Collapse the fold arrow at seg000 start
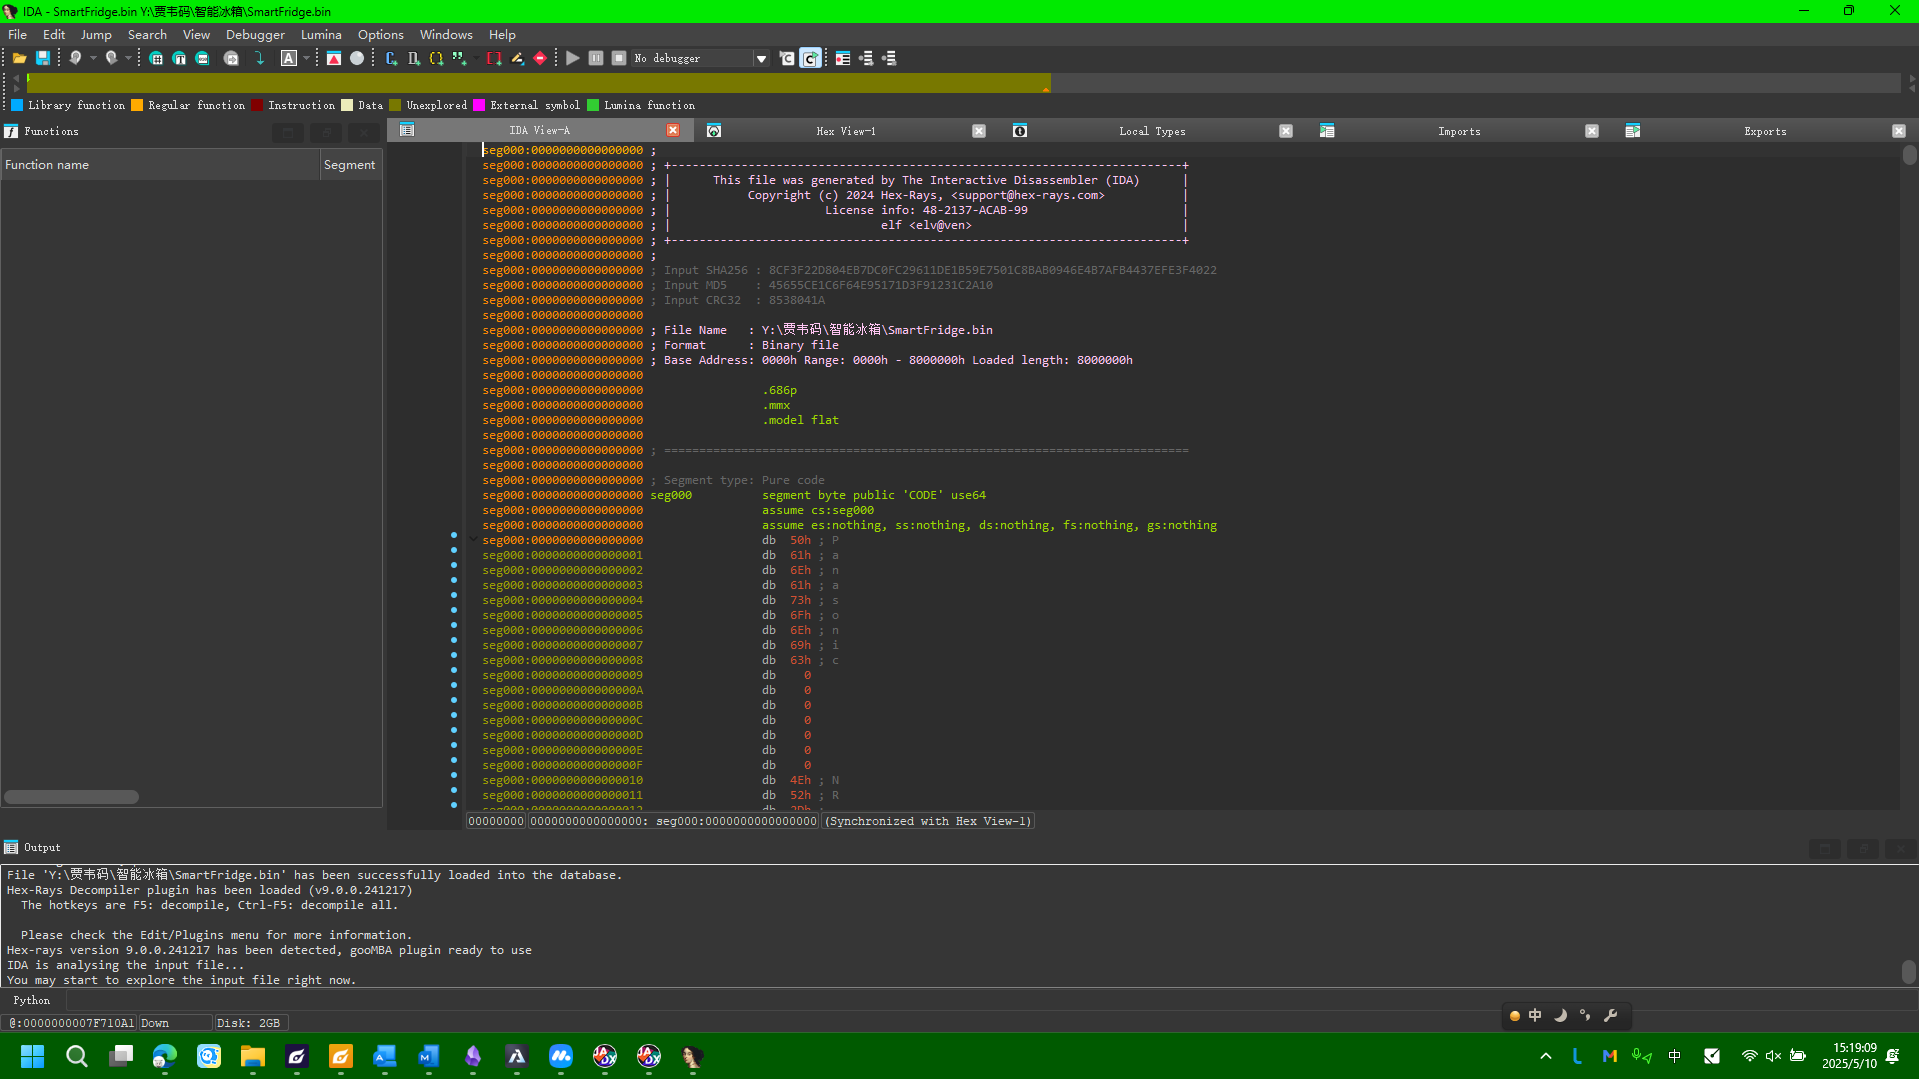Image resolution: width=1919 pixels, height=1079 pixels. [x=473, y=539]
